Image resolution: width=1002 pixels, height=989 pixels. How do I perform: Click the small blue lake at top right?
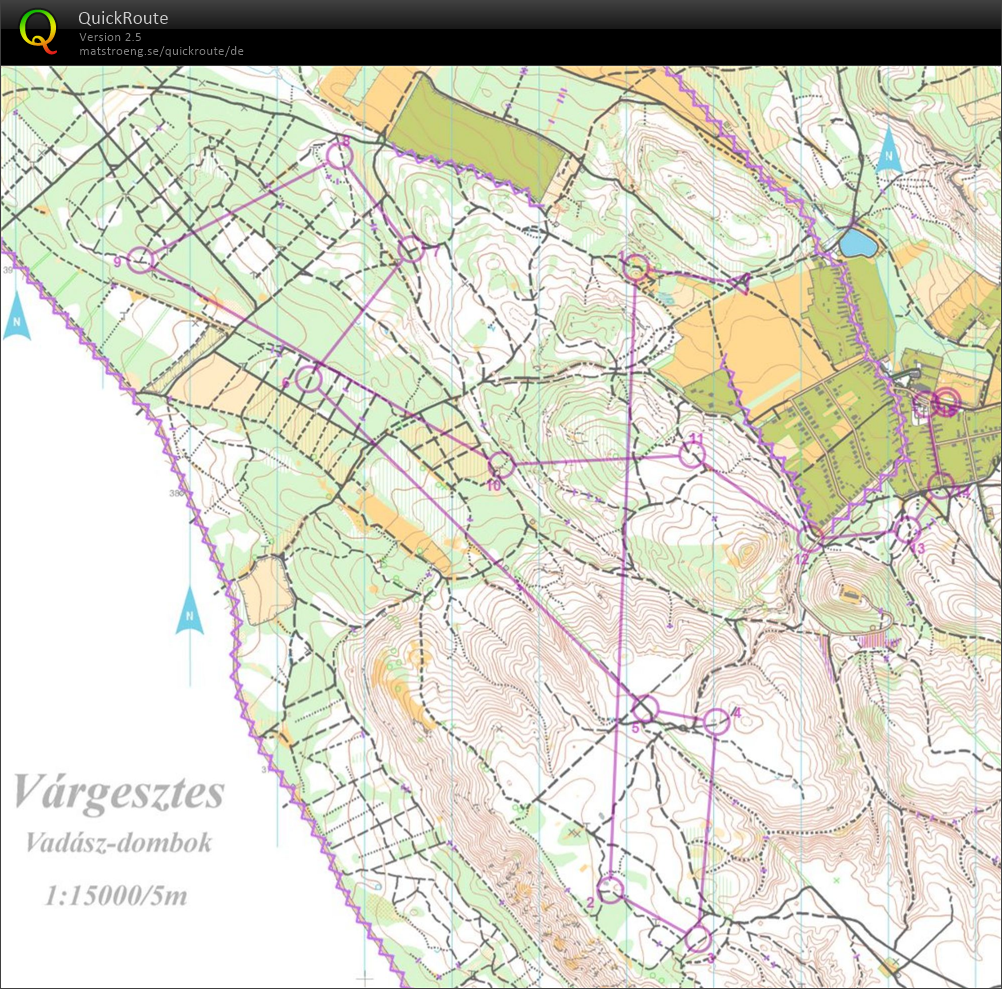pos(861,243)
